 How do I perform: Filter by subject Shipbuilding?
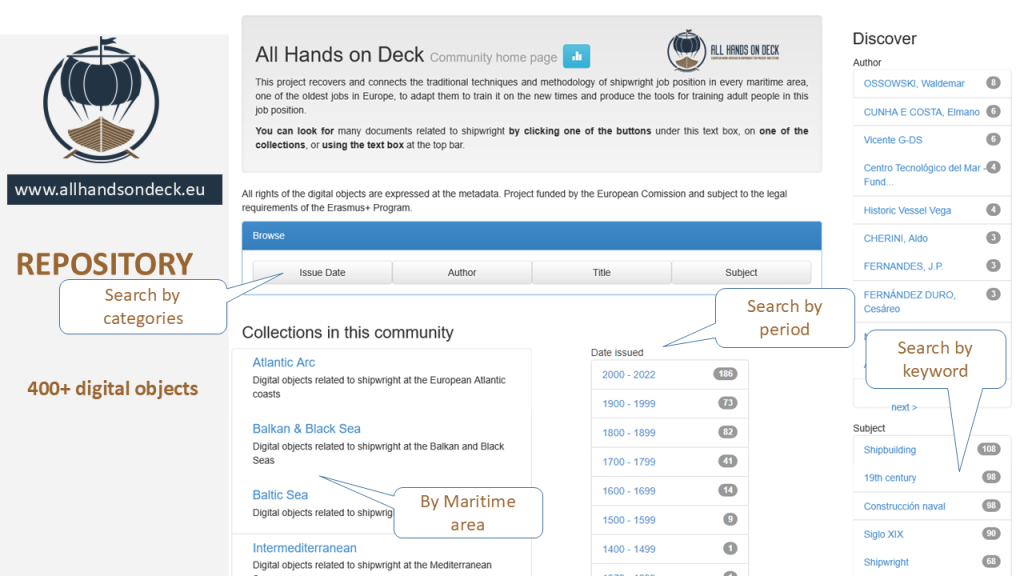[x=890, y=450]
